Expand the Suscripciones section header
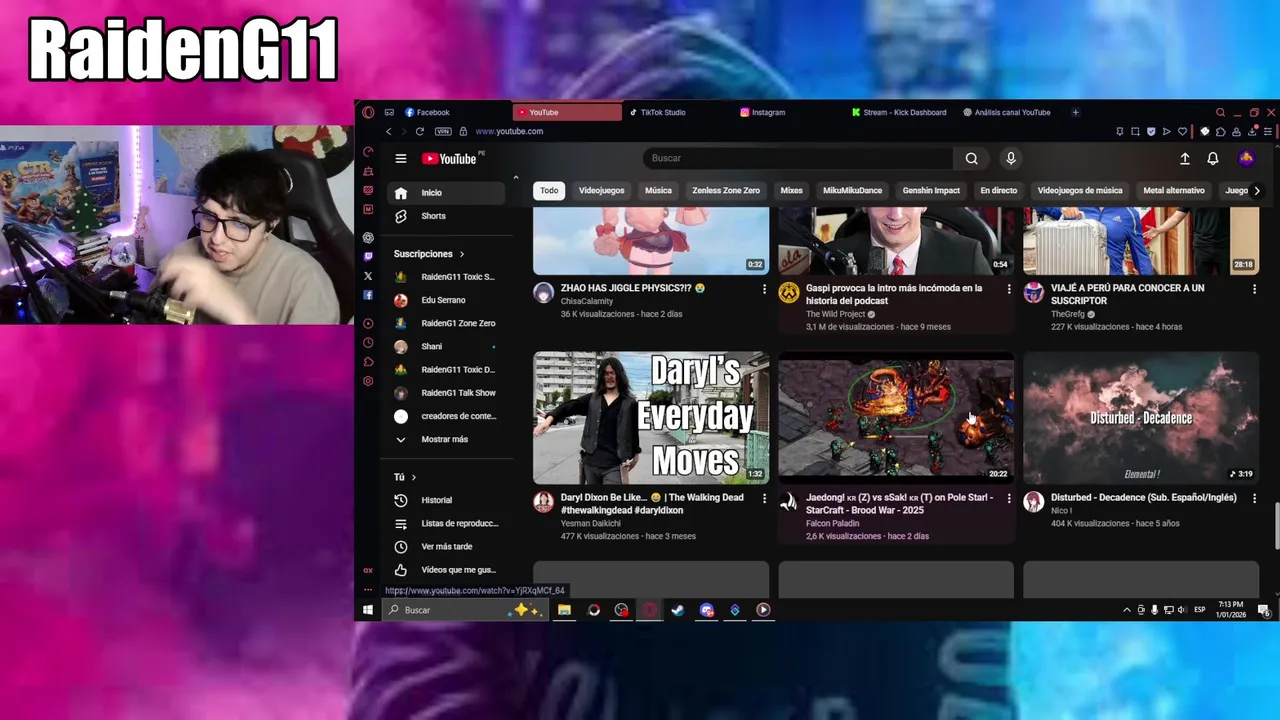Screen dimensions: 1280x720 (428, 254)
